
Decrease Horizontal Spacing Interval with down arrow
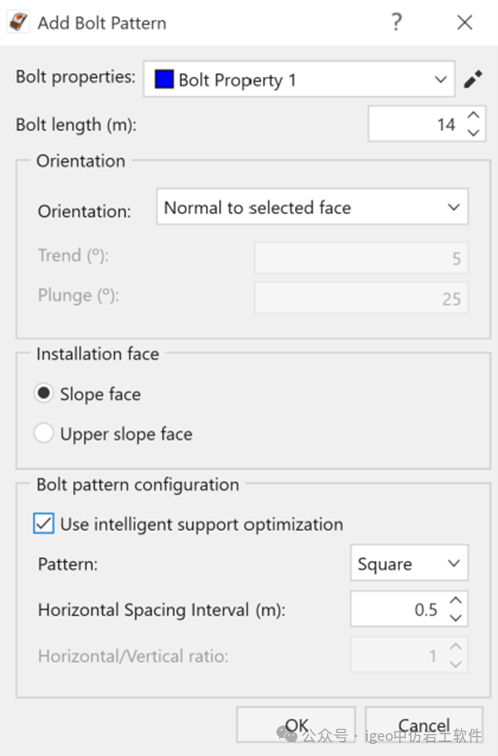[x=456, y=618]
